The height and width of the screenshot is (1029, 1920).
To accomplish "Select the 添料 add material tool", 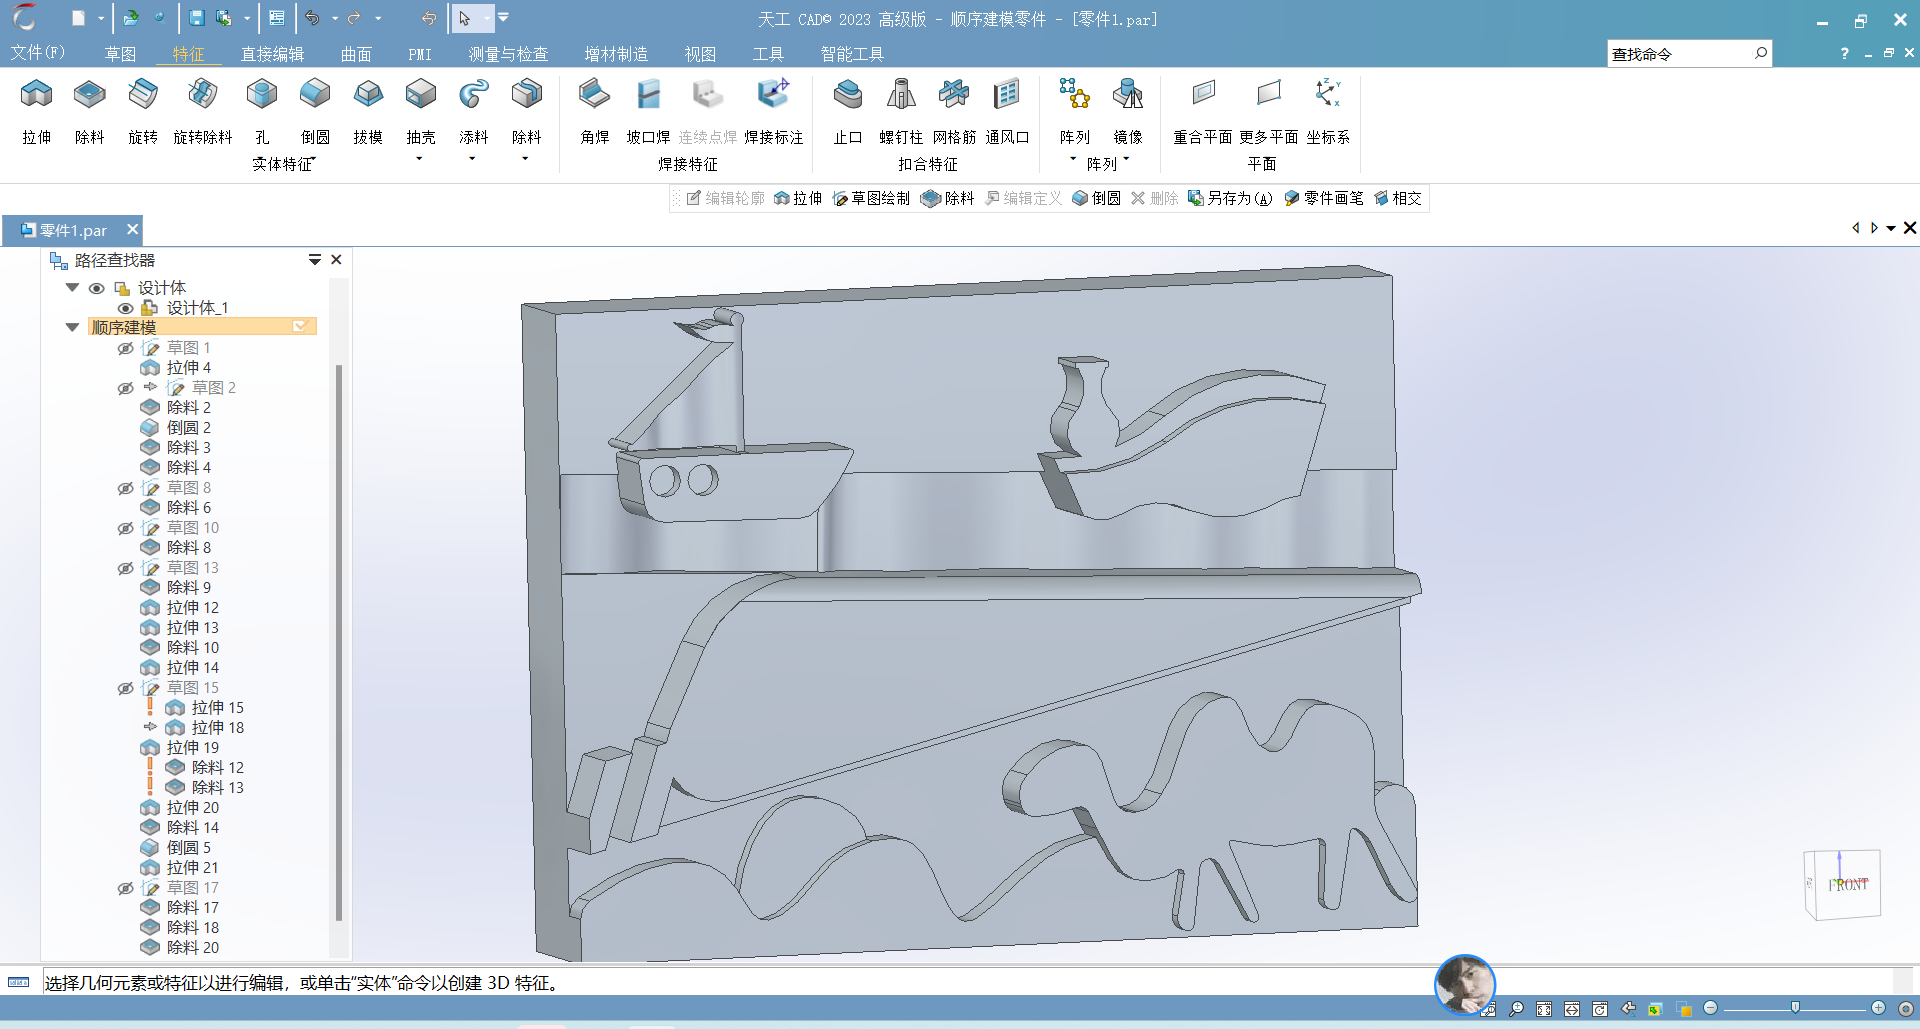I will tap(474, 110).
